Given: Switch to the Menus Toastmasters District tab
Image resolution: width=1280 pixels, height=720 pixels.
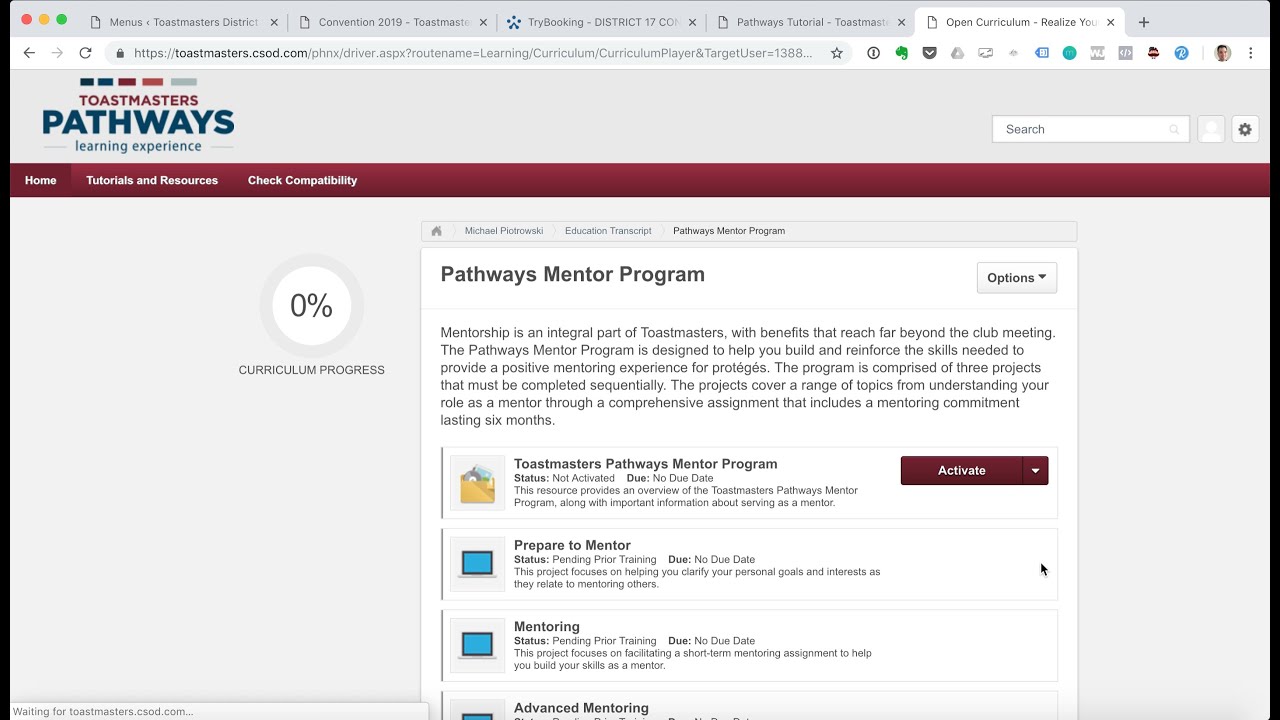Looking at the screenshot, I should [184, 22].
